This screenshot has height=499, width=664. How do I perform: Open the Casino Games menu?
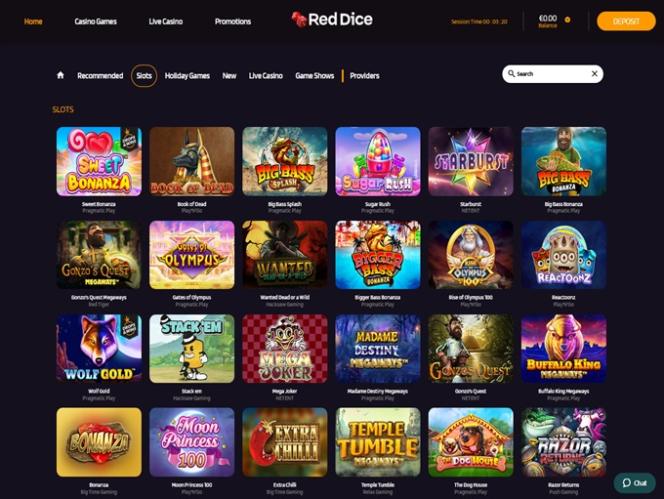[95, 22]
